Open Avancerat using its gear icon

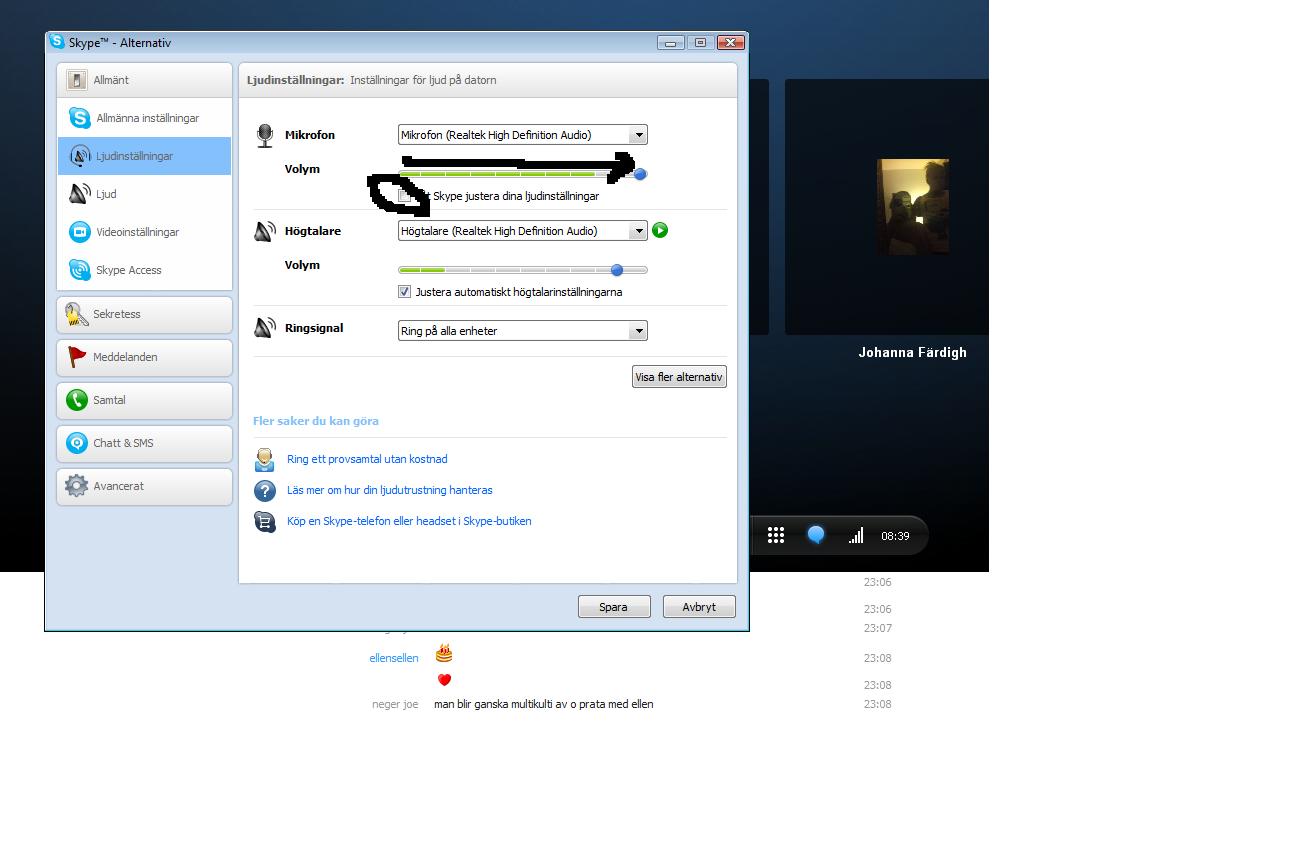tap(77, 486)
